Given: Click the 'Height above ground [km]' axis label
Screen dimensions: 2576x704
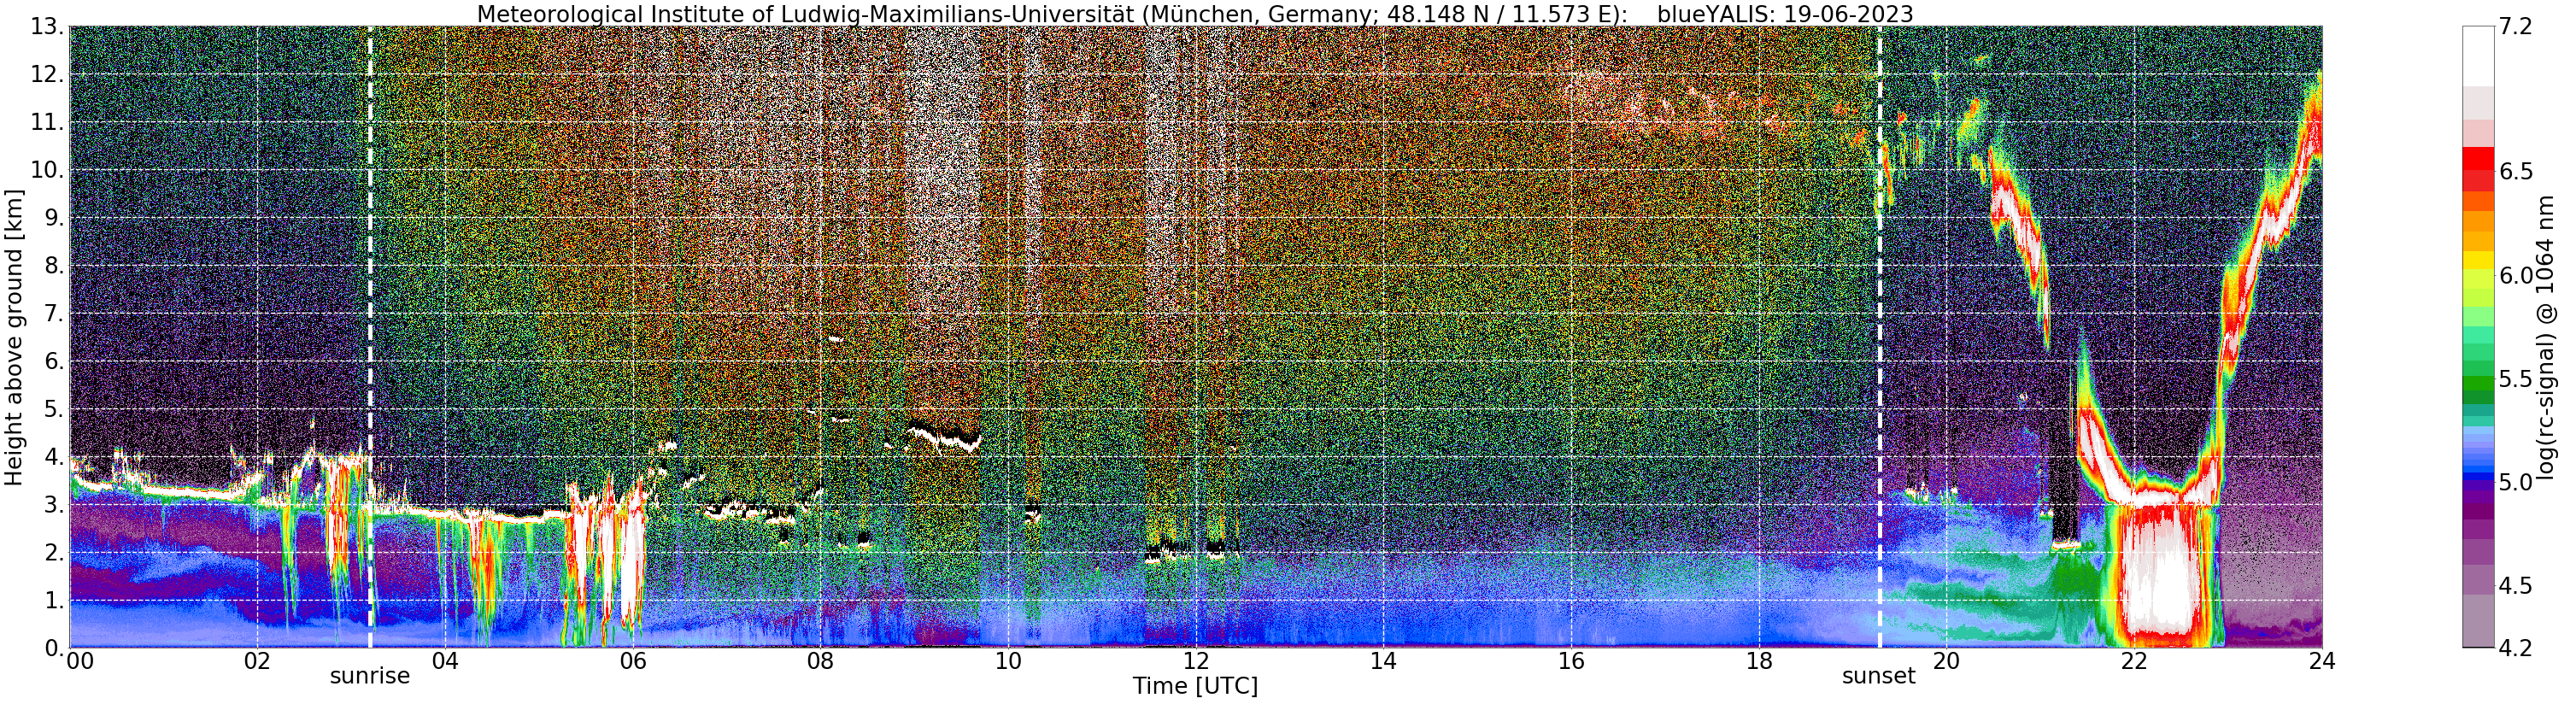Looking at the screenshot, I should tap(14, 338).
